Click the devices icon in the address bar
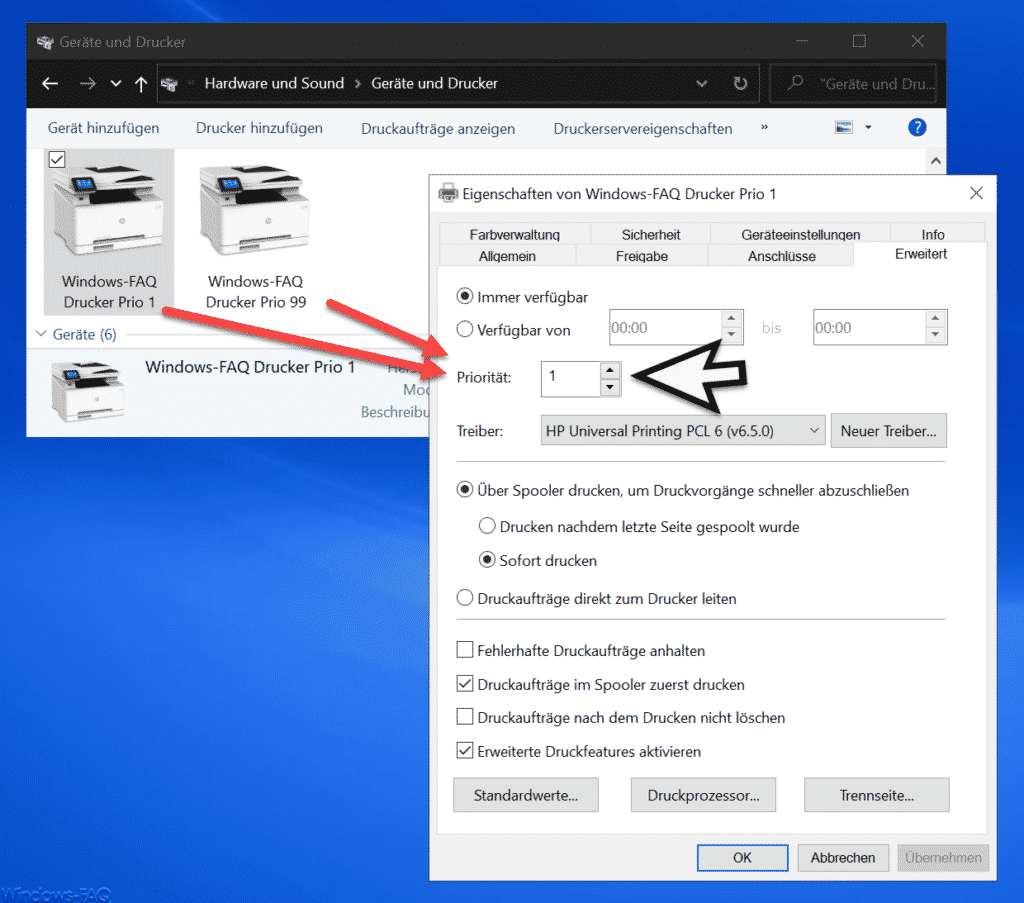Viewport: 1024px width, 903px height. click(x=169, y=84)
